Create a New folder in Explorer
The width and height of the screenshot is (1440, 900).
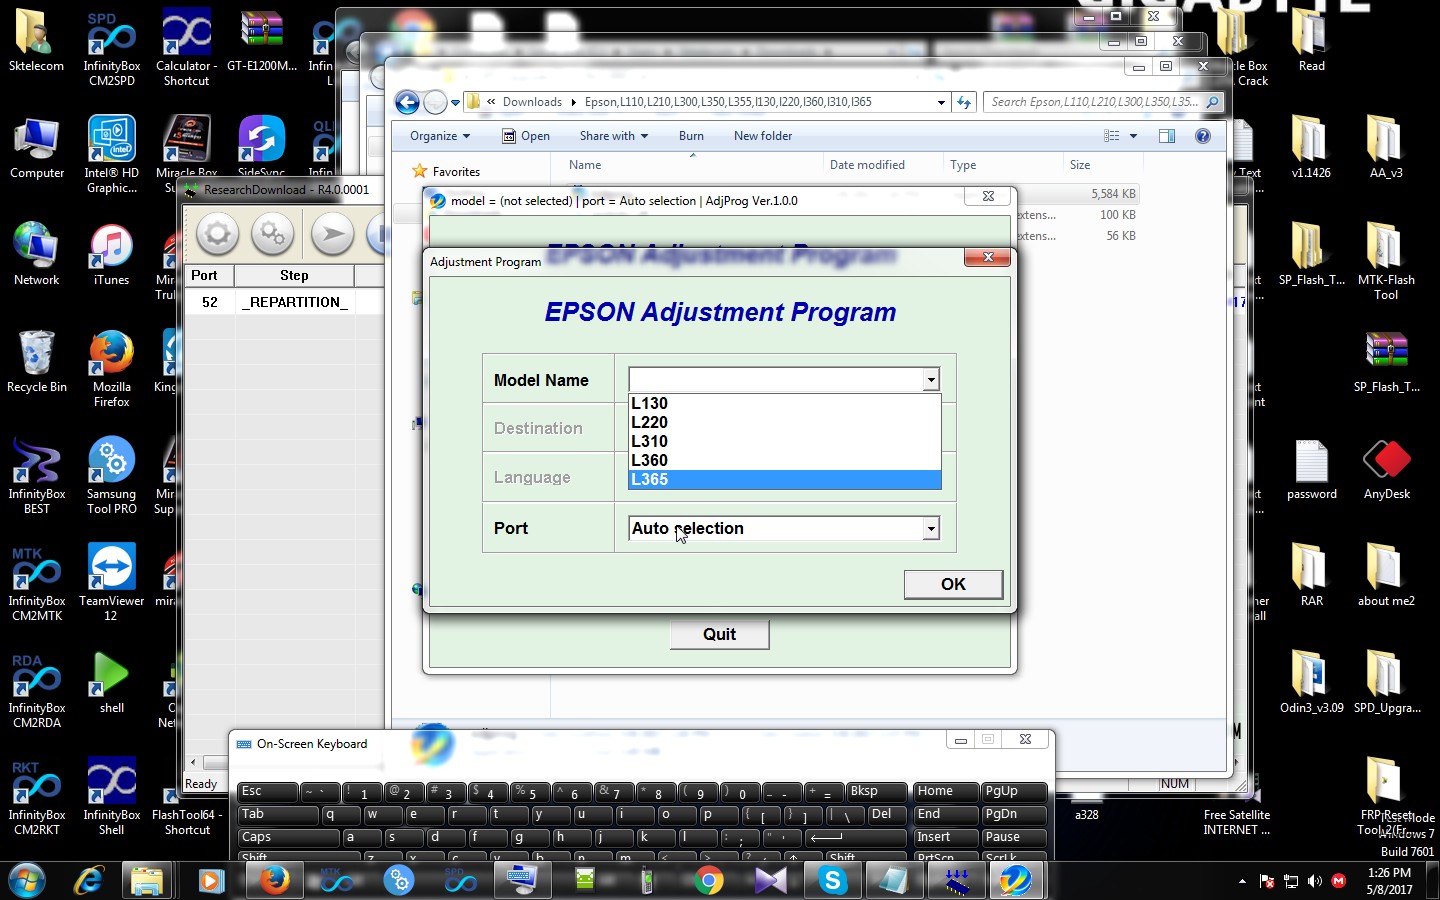[x=763, y=136]
